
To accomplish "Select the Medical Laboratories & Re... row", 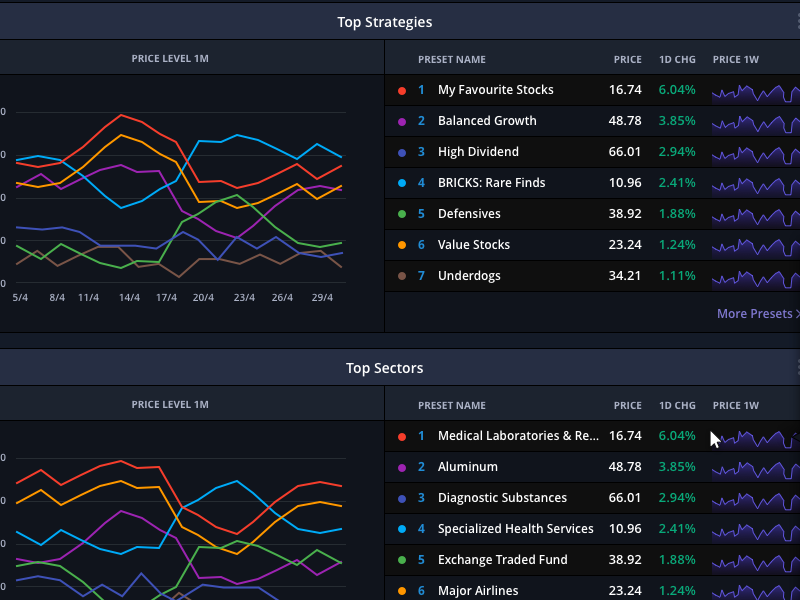I will (x=592, y=436).
